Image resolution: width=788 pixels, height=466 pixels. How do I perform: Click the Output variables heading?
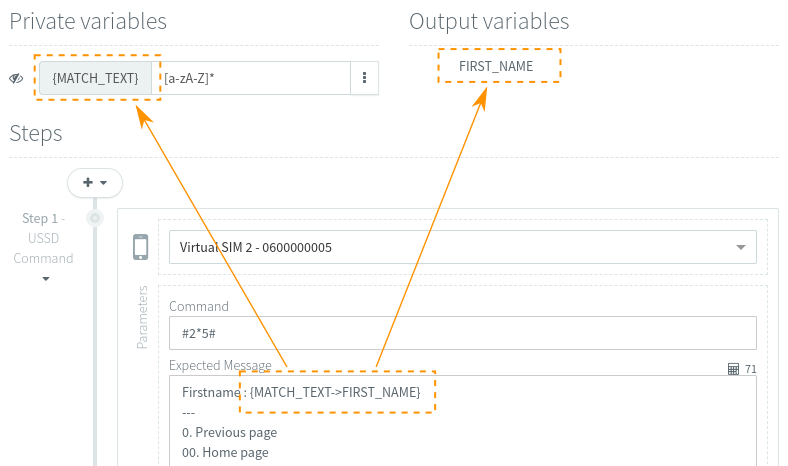coord(489,22)
